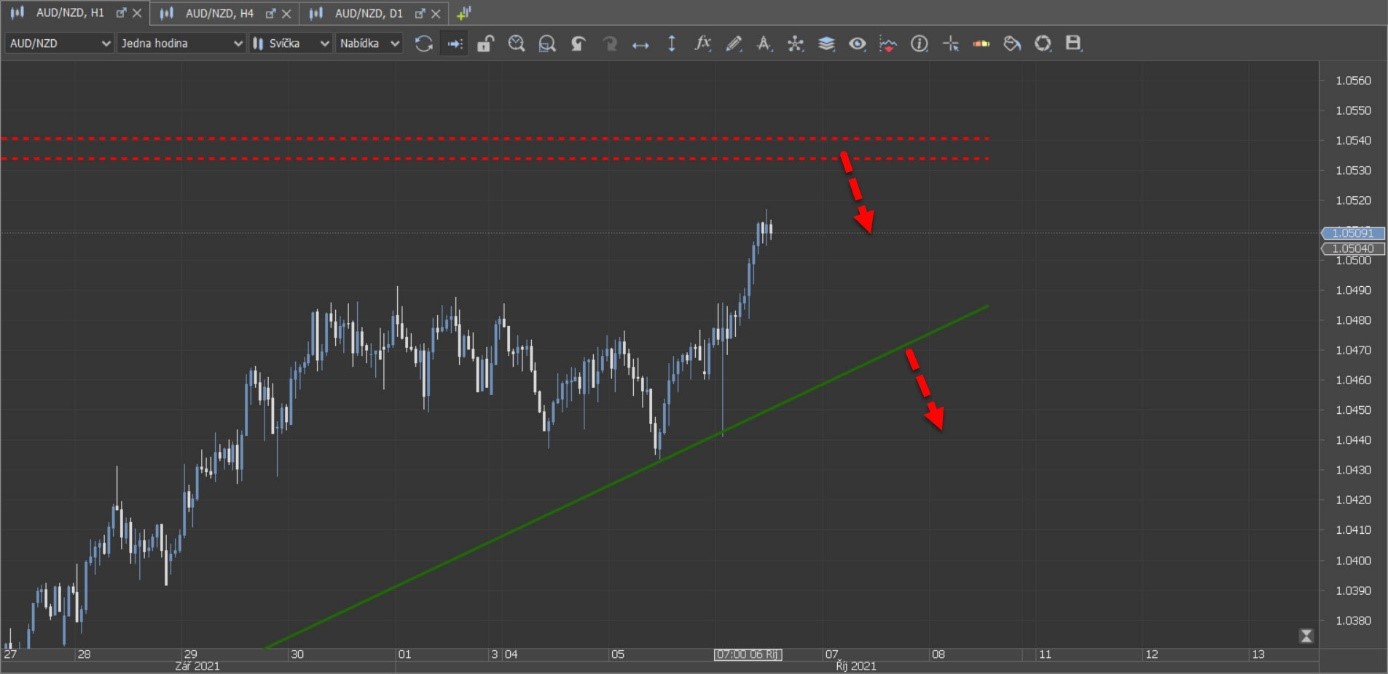Image resolution: width=1388 pixels, height=674 pixels.
Task: Click the 07:00 06 Říj time label
Action: [748, 654]
